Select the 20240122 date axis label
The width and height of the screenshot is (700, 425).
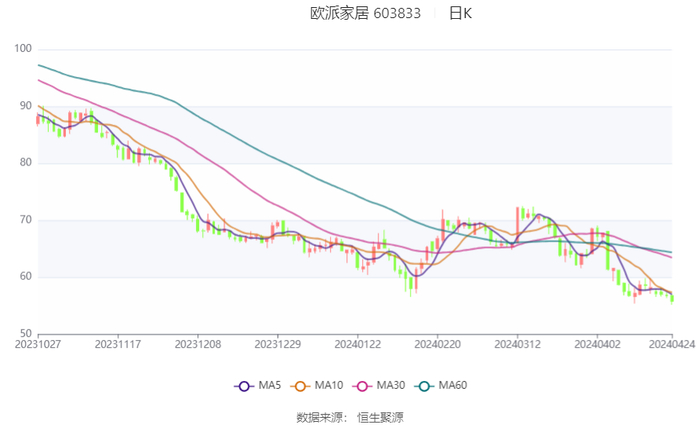[x=357, y=345]
